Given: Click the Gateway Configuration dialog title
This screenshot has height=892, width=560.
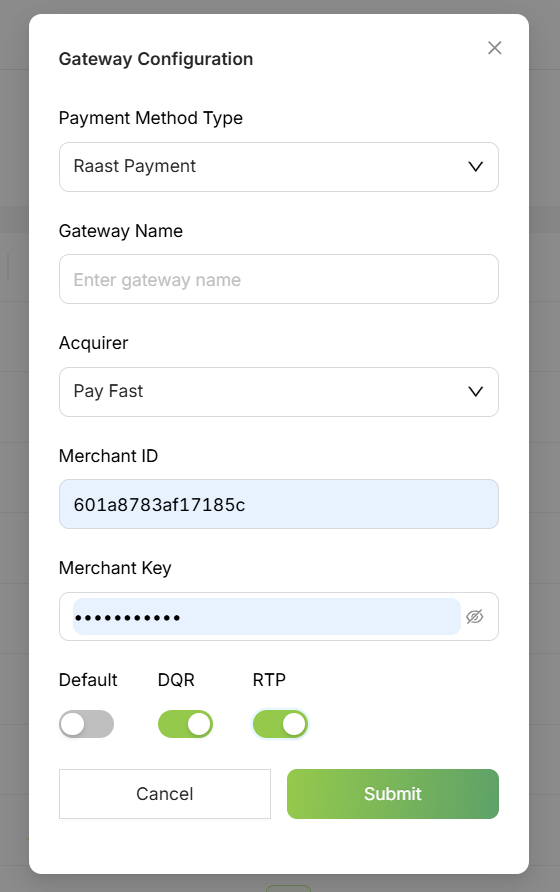Looking at the screenshot, I should click(156, 59).
